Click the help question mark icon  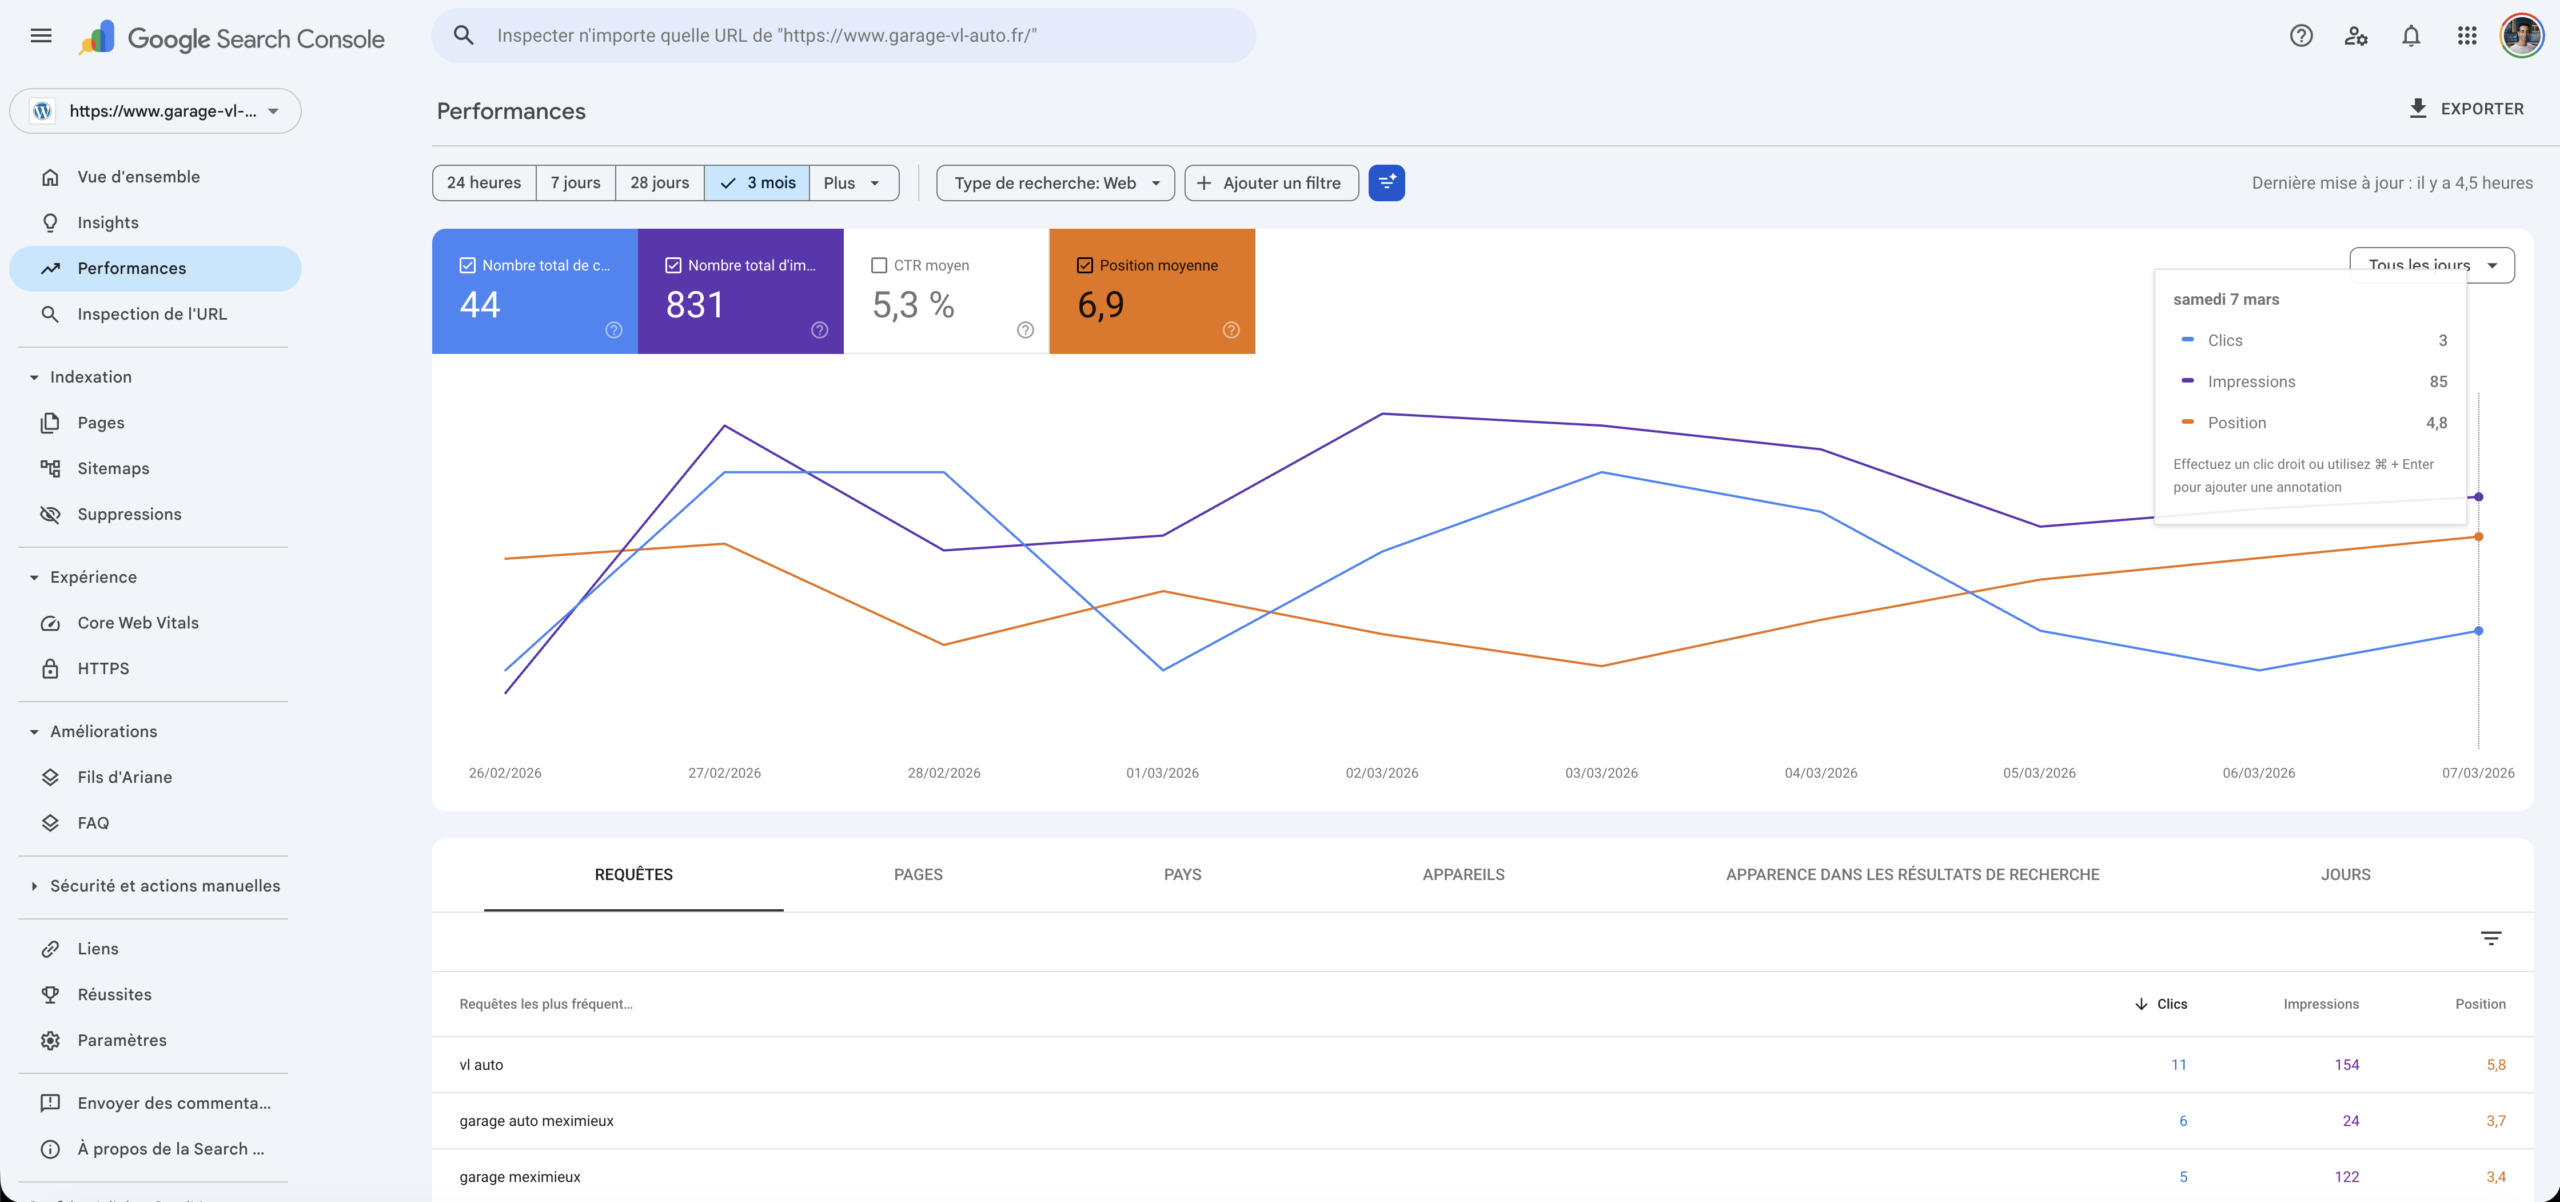click(2301, 36)
